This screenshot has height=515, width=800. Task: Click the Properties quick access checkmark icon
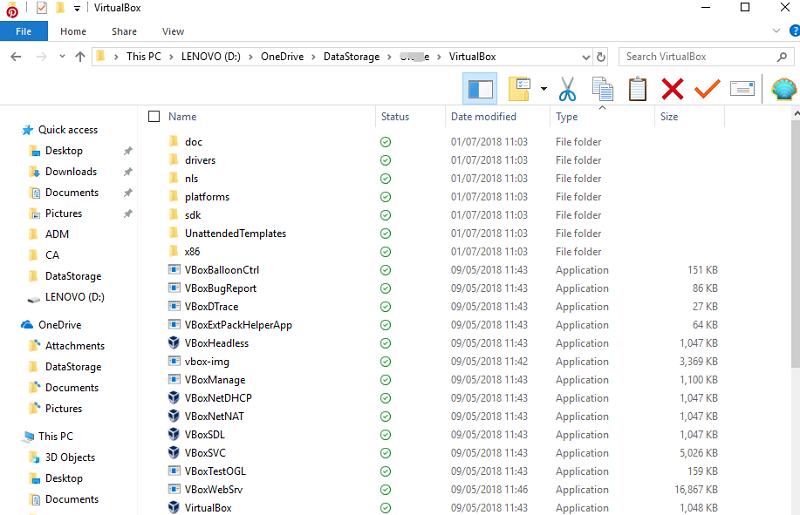42,8
